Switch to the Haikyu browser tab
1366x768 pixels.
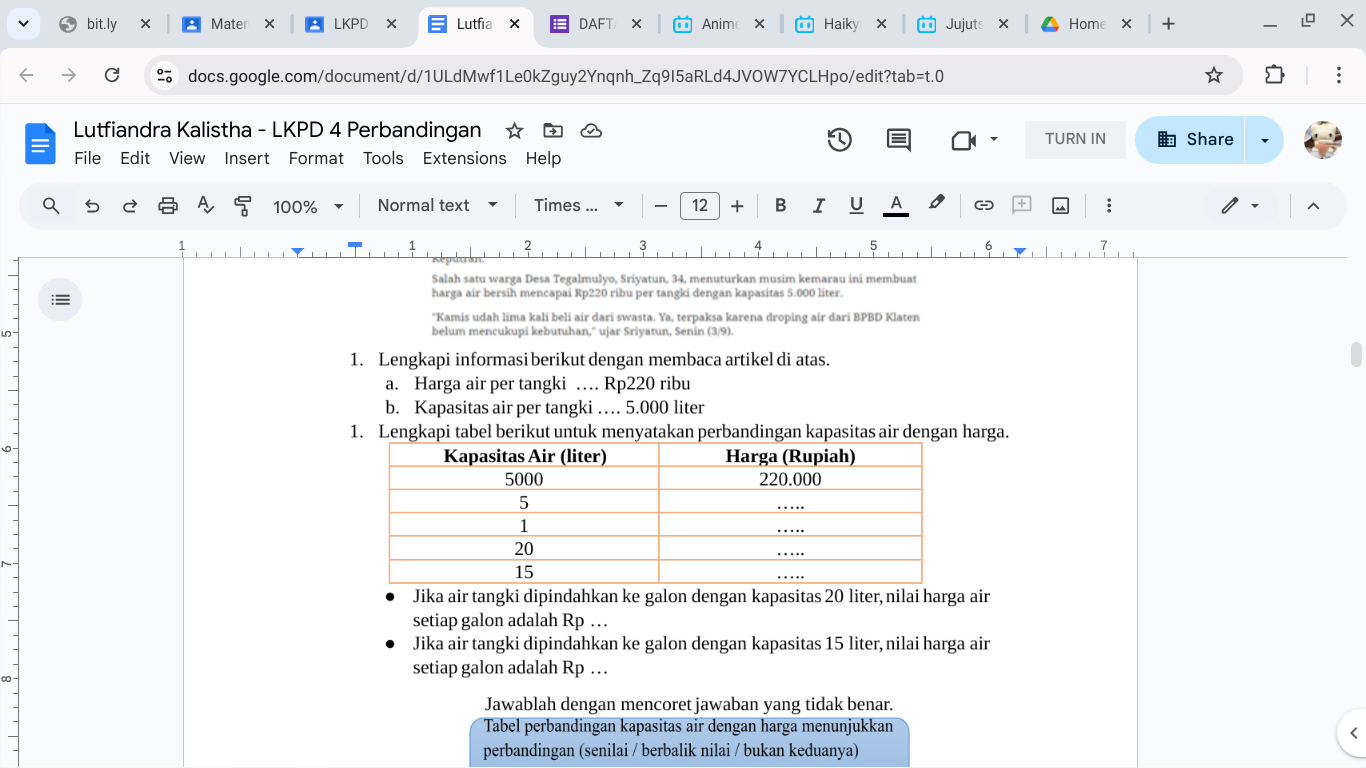click(x=842, y=24)
